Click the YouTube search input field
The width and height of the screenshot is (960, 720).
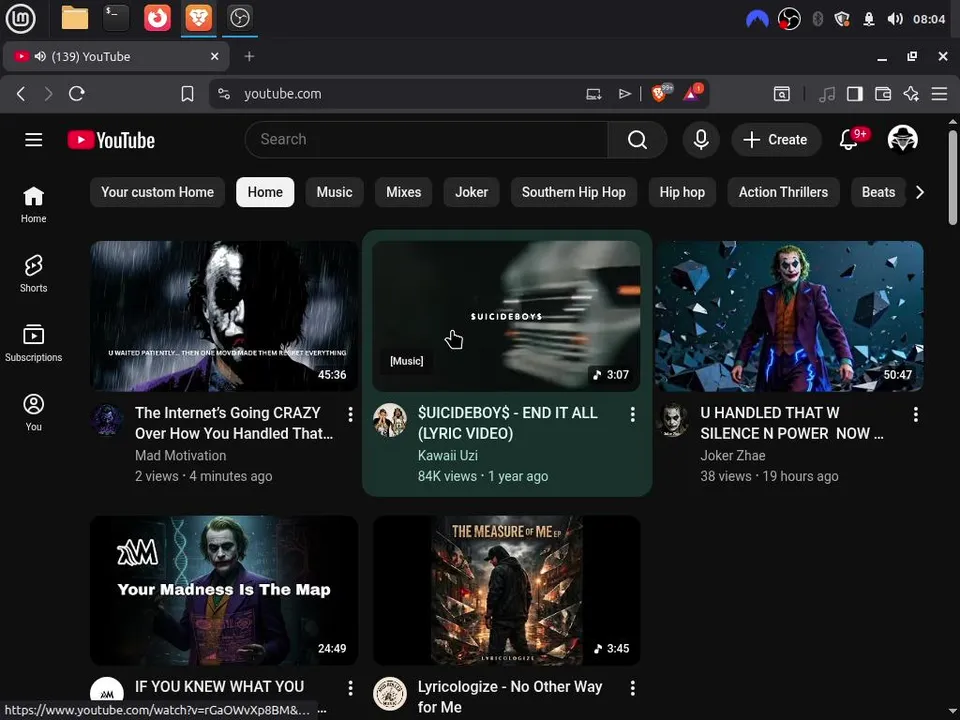click(x=427, y=140)
